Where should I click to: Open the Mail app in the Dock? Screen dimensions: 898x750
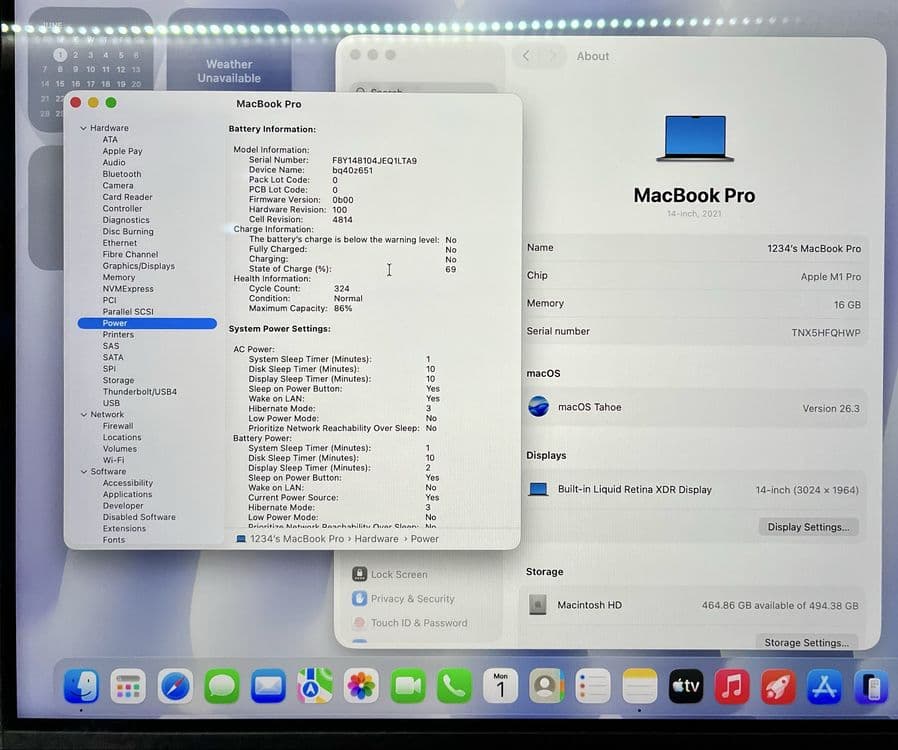click(268, 685)
